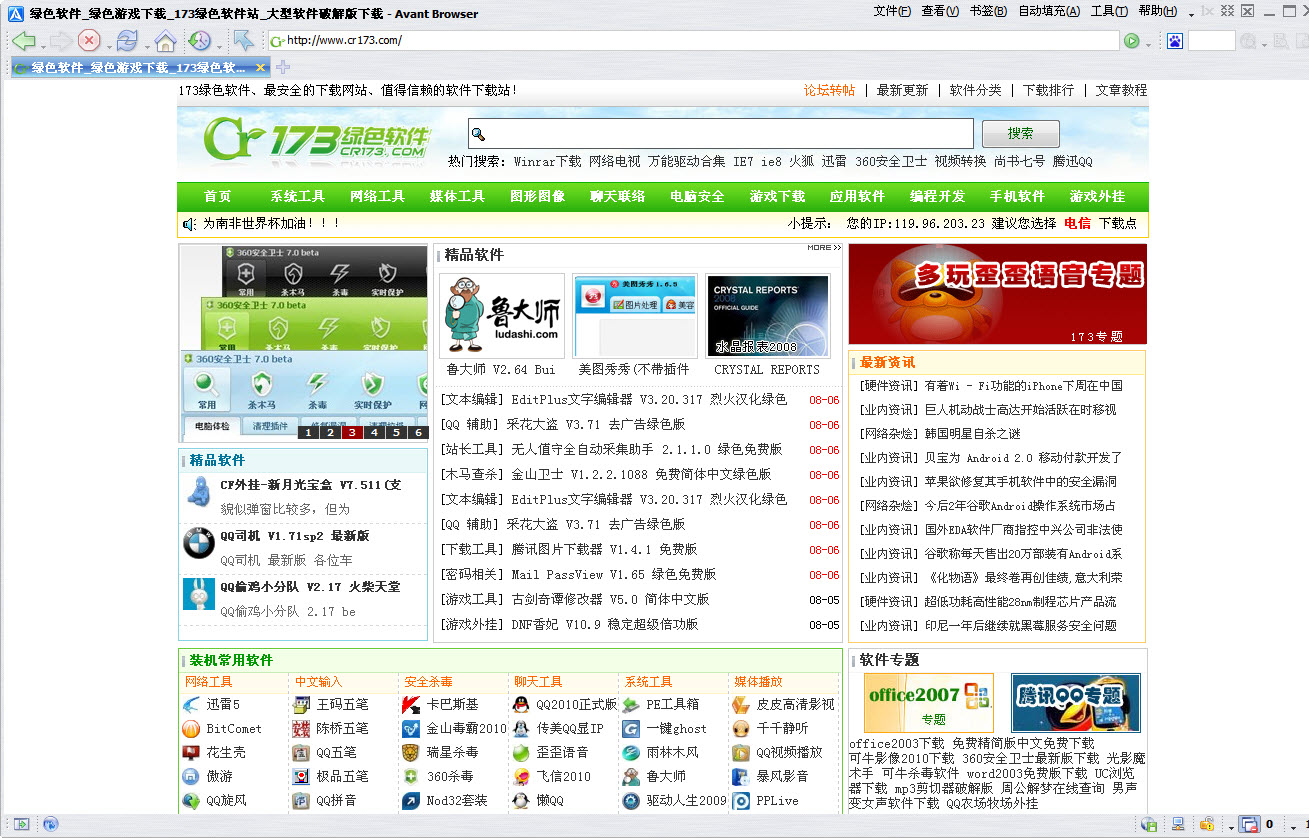
Task: Open the History clock icon
Action: 199,41
